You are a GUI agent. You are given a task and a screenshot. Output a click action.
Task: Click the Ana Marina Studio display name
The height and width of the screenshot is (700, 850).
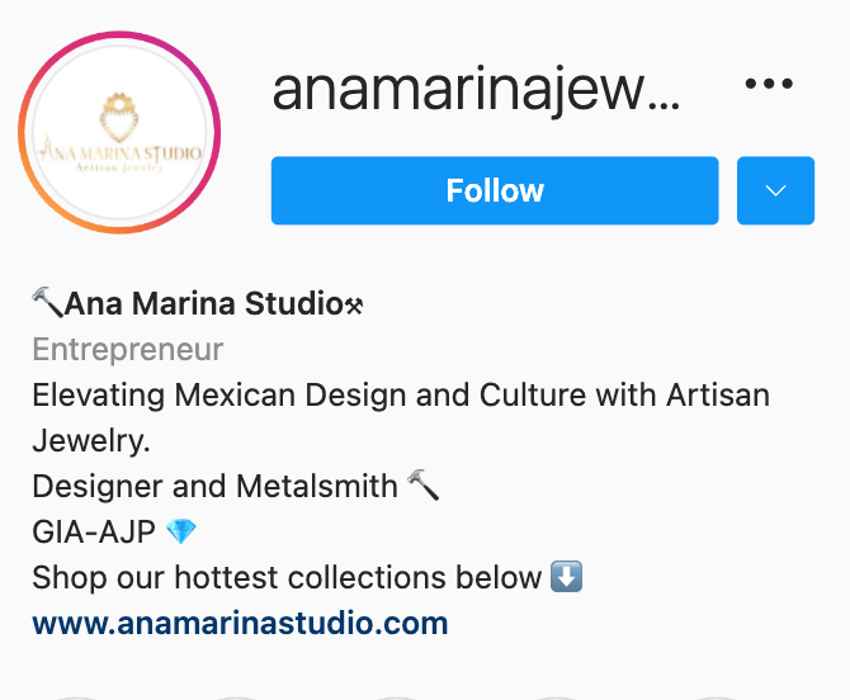click(x=204, y=303)
